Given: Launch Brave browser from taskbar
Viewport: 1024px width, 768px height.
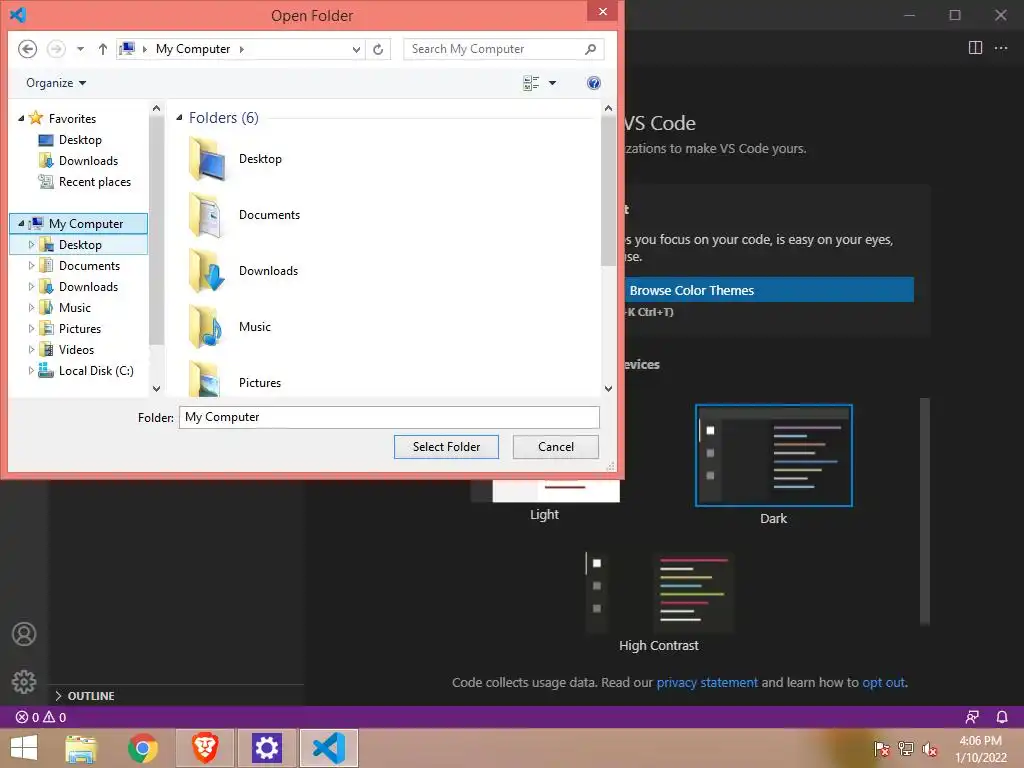Looking at the screenshot, I should [x=205, y=748].
